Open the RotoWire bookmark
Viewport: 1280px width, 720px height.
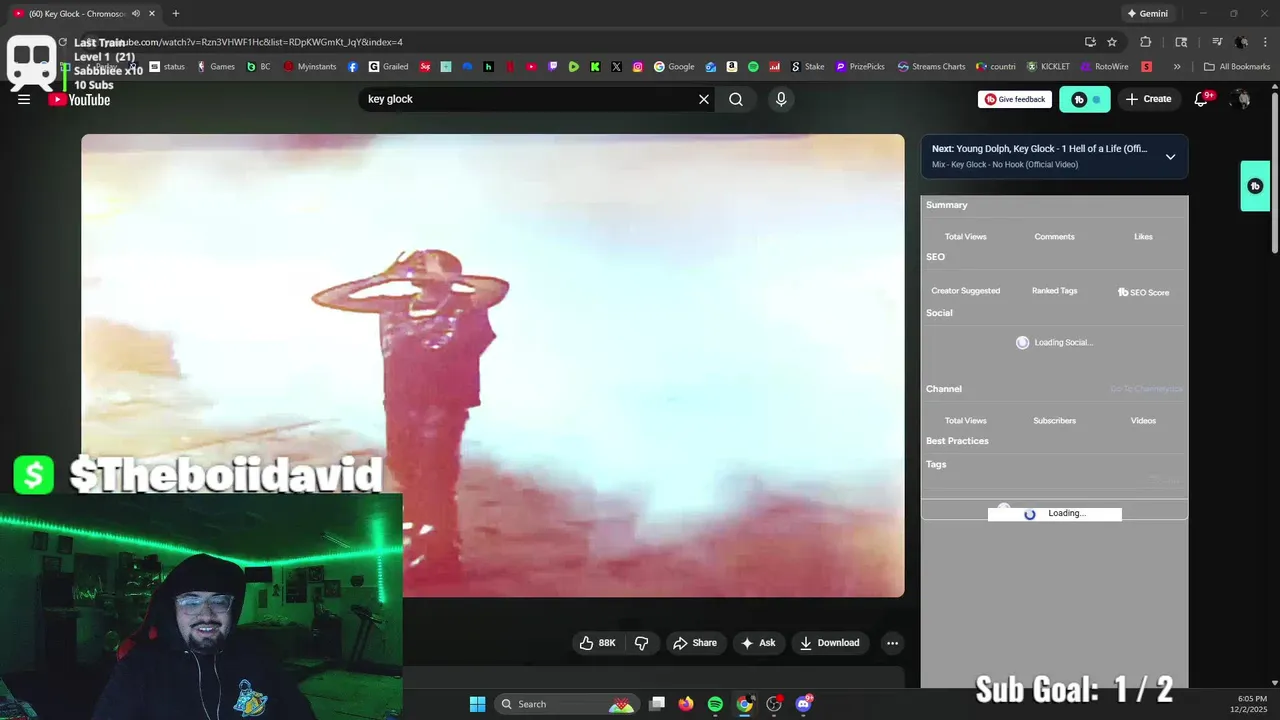[1105, 67]
